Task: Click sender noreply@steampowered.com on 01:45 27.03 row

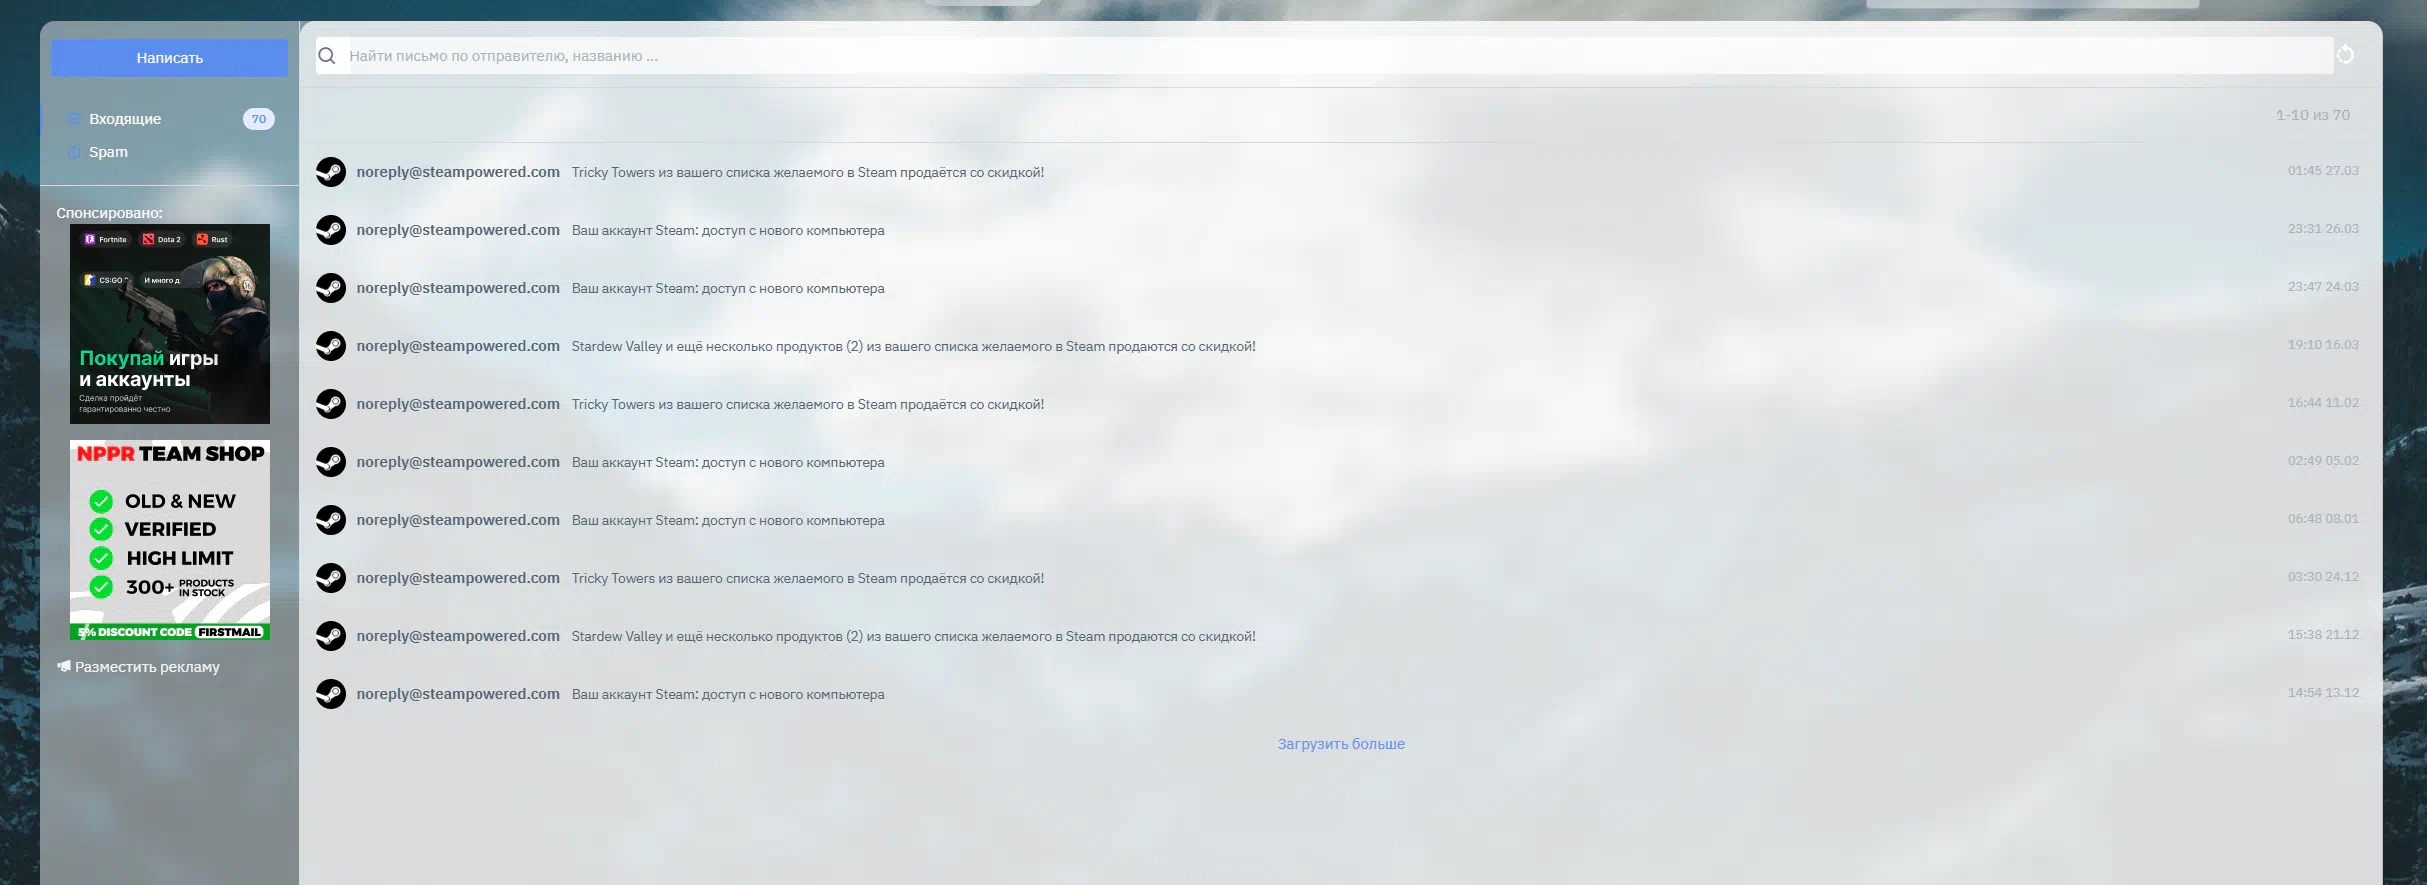Action: coord(458,172)
